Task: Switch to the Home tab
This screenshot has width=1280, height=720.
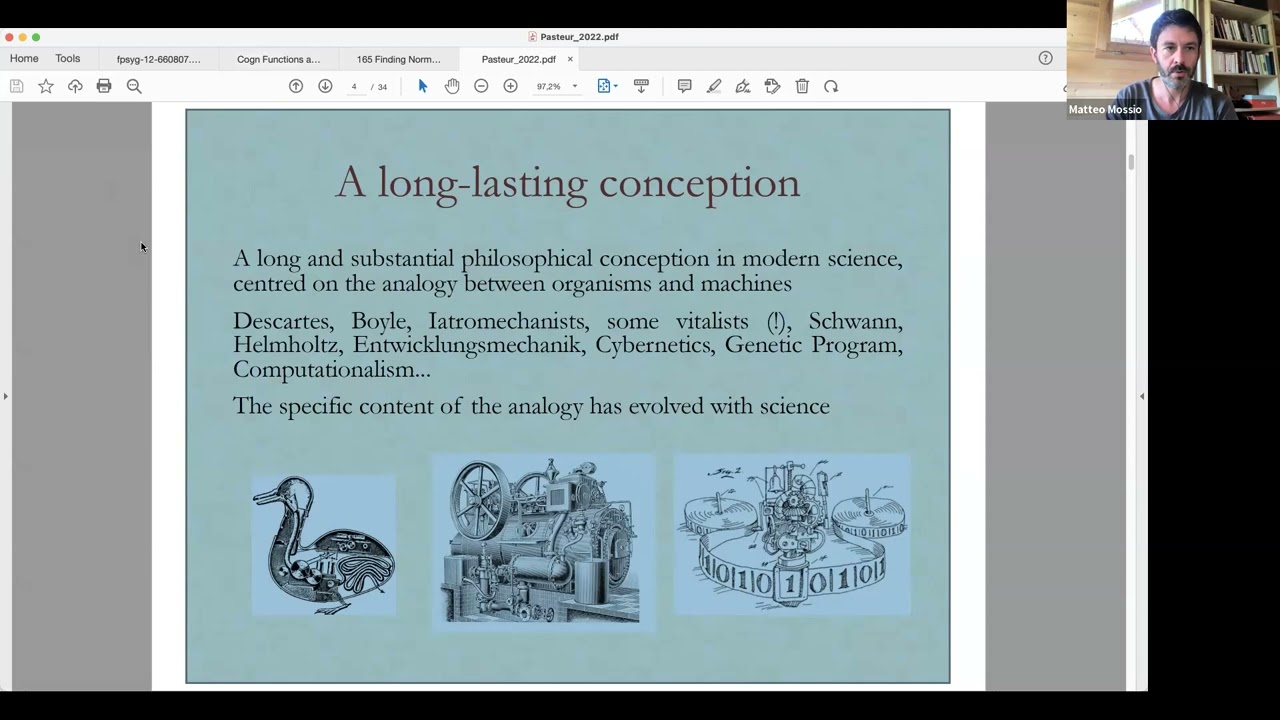Action: (x=24, y=58)
